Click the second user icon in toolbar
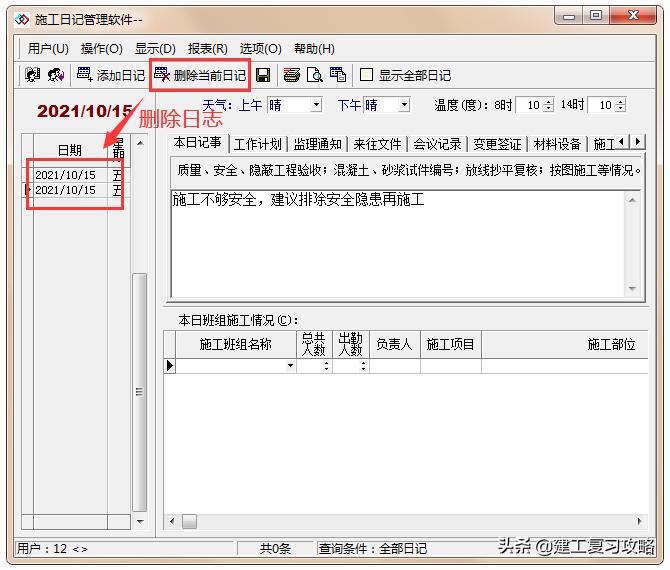670x570 pixels. (56, 75)
